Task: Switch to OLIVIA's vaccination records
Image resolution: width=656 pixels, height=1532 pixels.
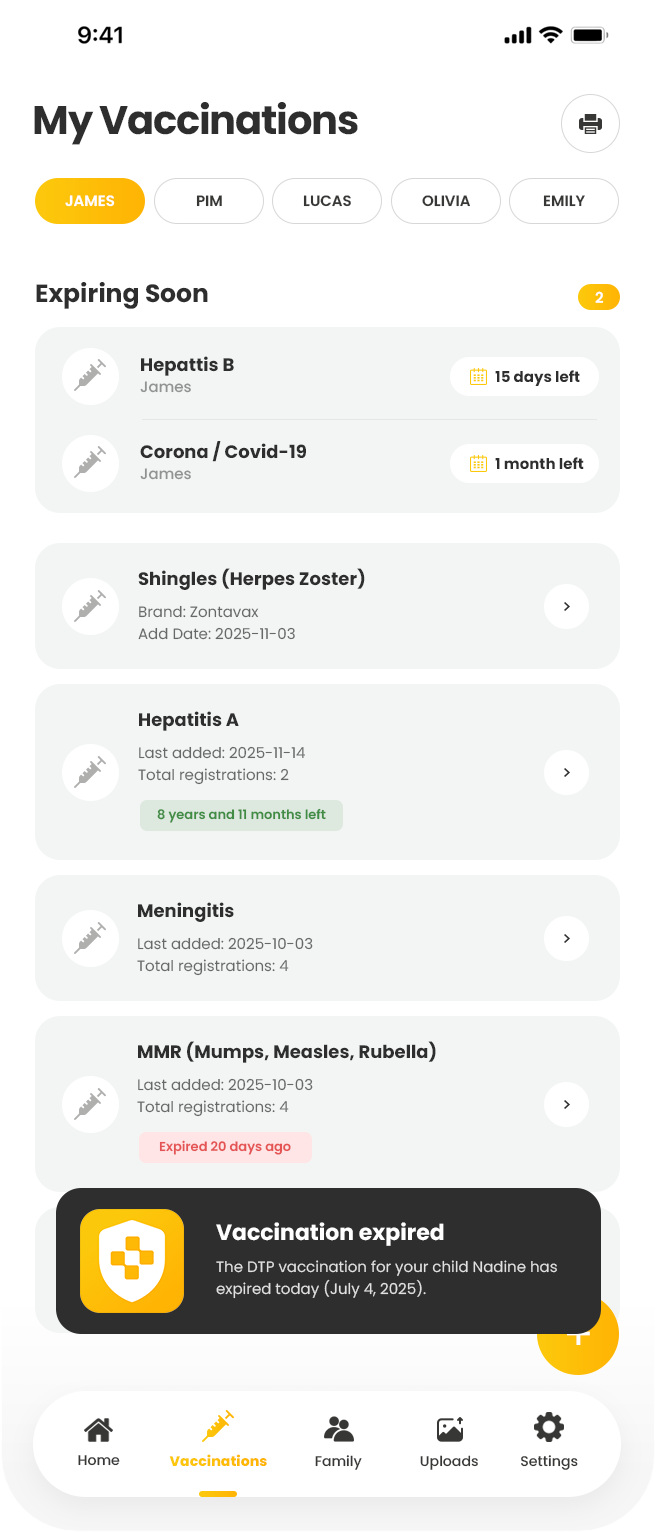Action: coord(445,200)
